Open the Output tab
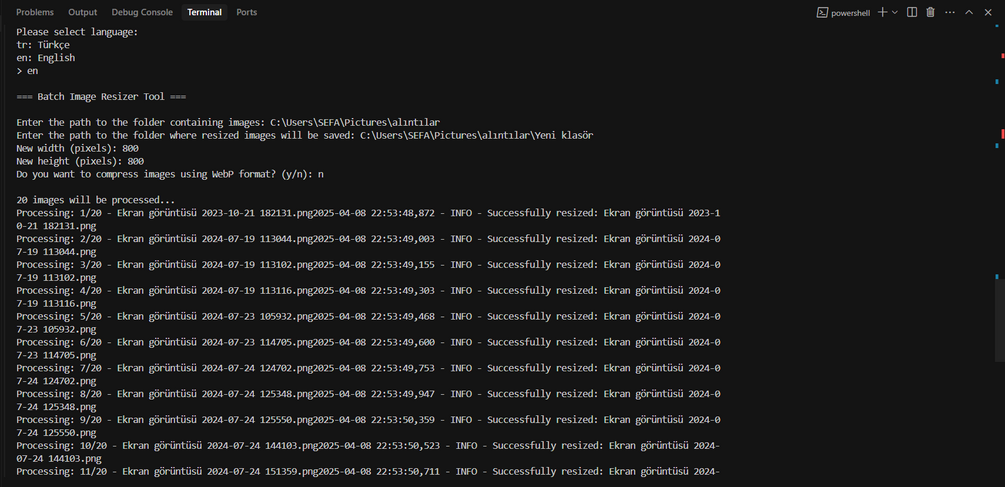This screenshot has height=487, width=1005. click(83, 12)
